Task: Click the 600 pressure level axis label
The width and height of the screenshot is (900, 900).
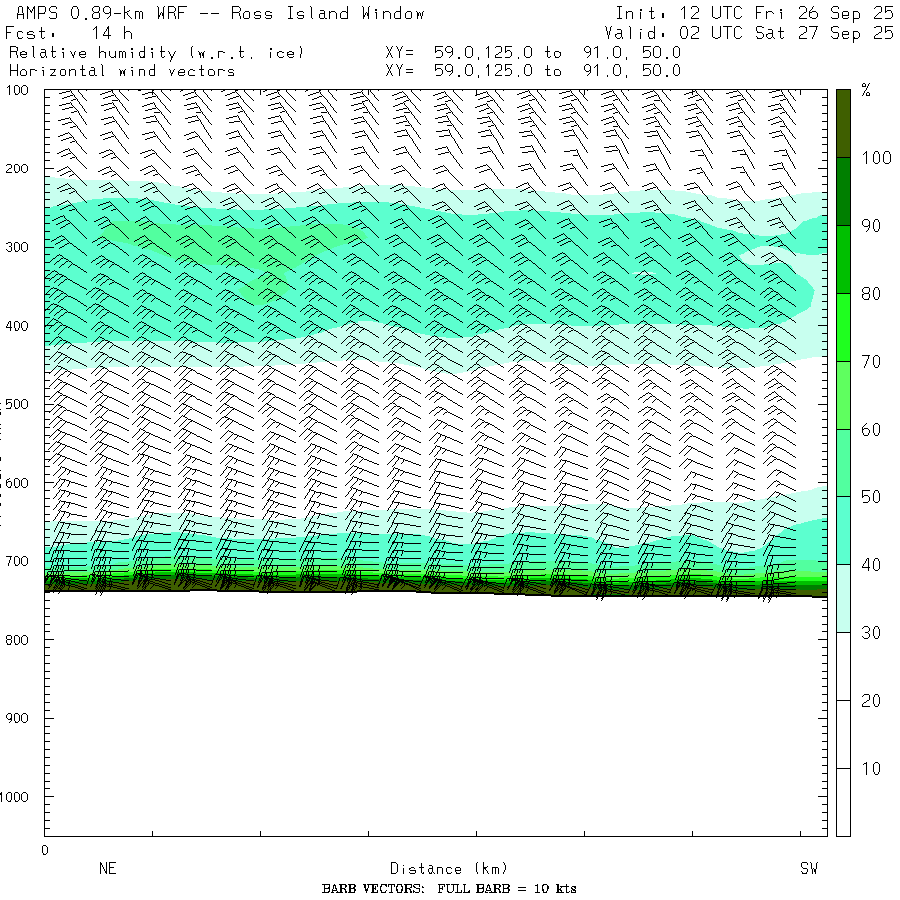Action: pos(17,483)
